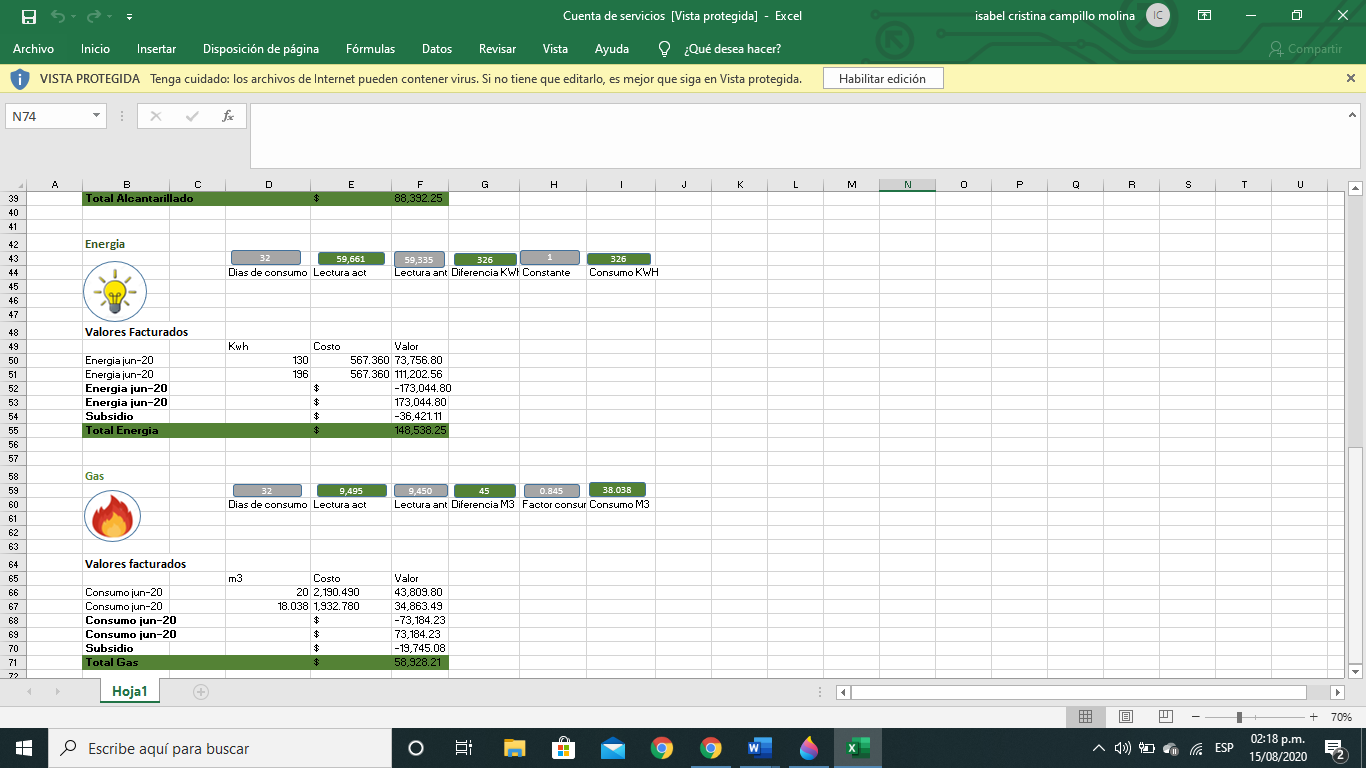1366x768 pixels.
Task: Close the Protected View warning bar
Action: coord(1351,78)
